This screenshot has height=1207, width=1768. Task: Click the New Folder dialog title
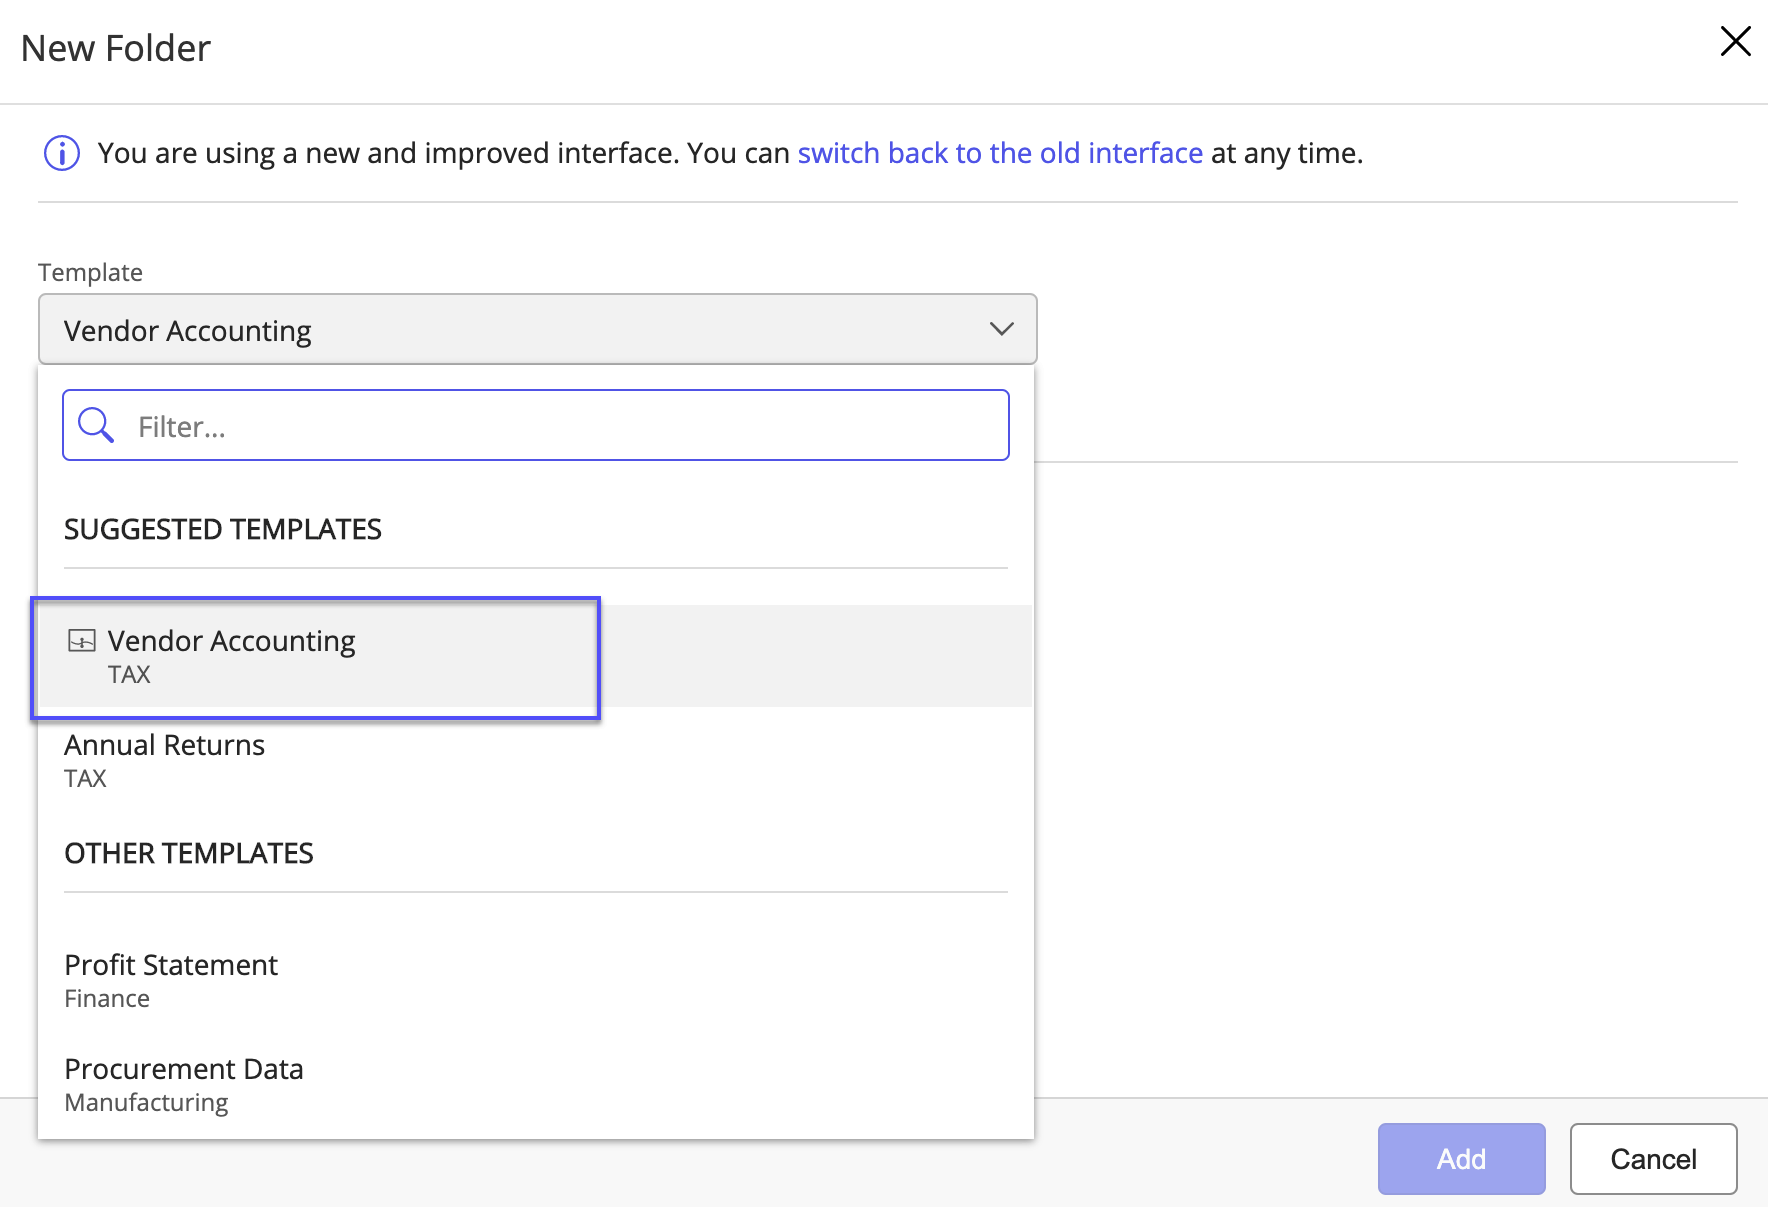pos(116,49)
